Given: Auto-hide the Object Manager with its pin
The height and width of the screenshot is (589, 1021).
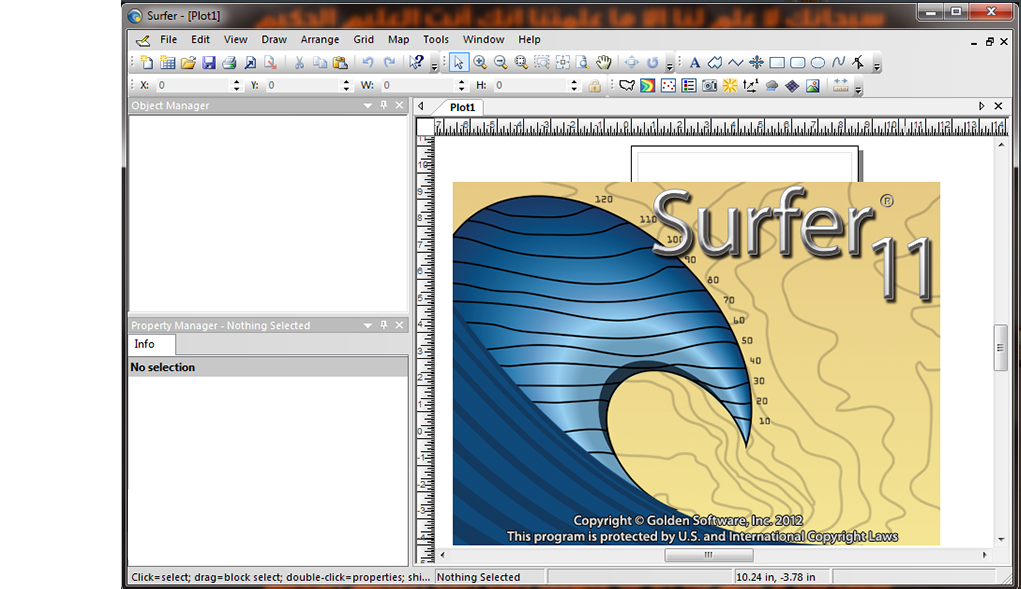Looking at the screenshot, I should tap(382, 105).
